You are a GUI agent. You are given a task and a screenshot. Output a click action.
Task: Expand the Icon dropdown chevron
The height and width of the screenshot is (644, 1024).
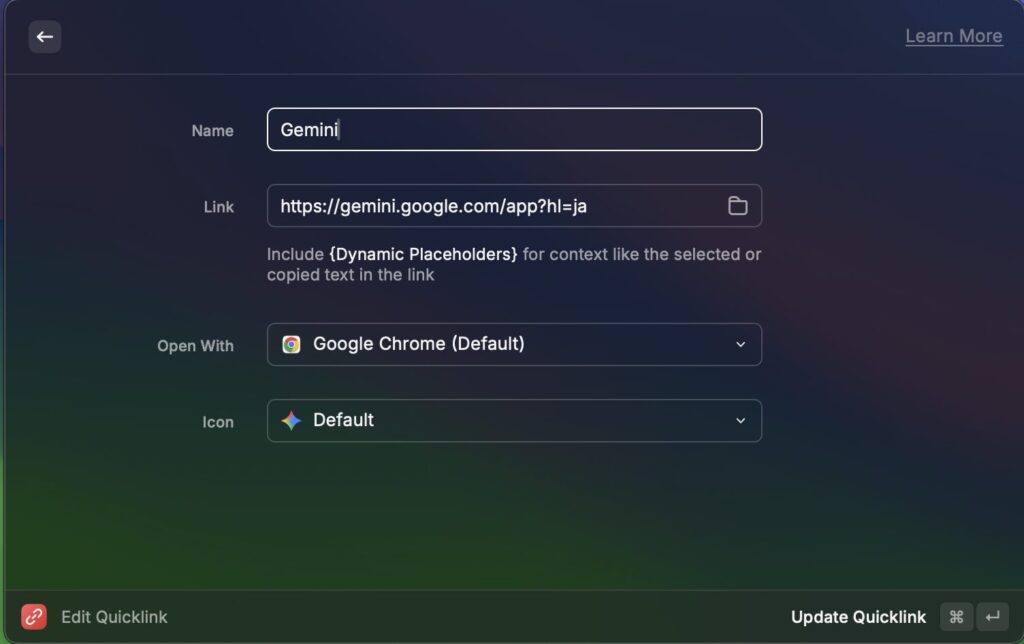740,421
